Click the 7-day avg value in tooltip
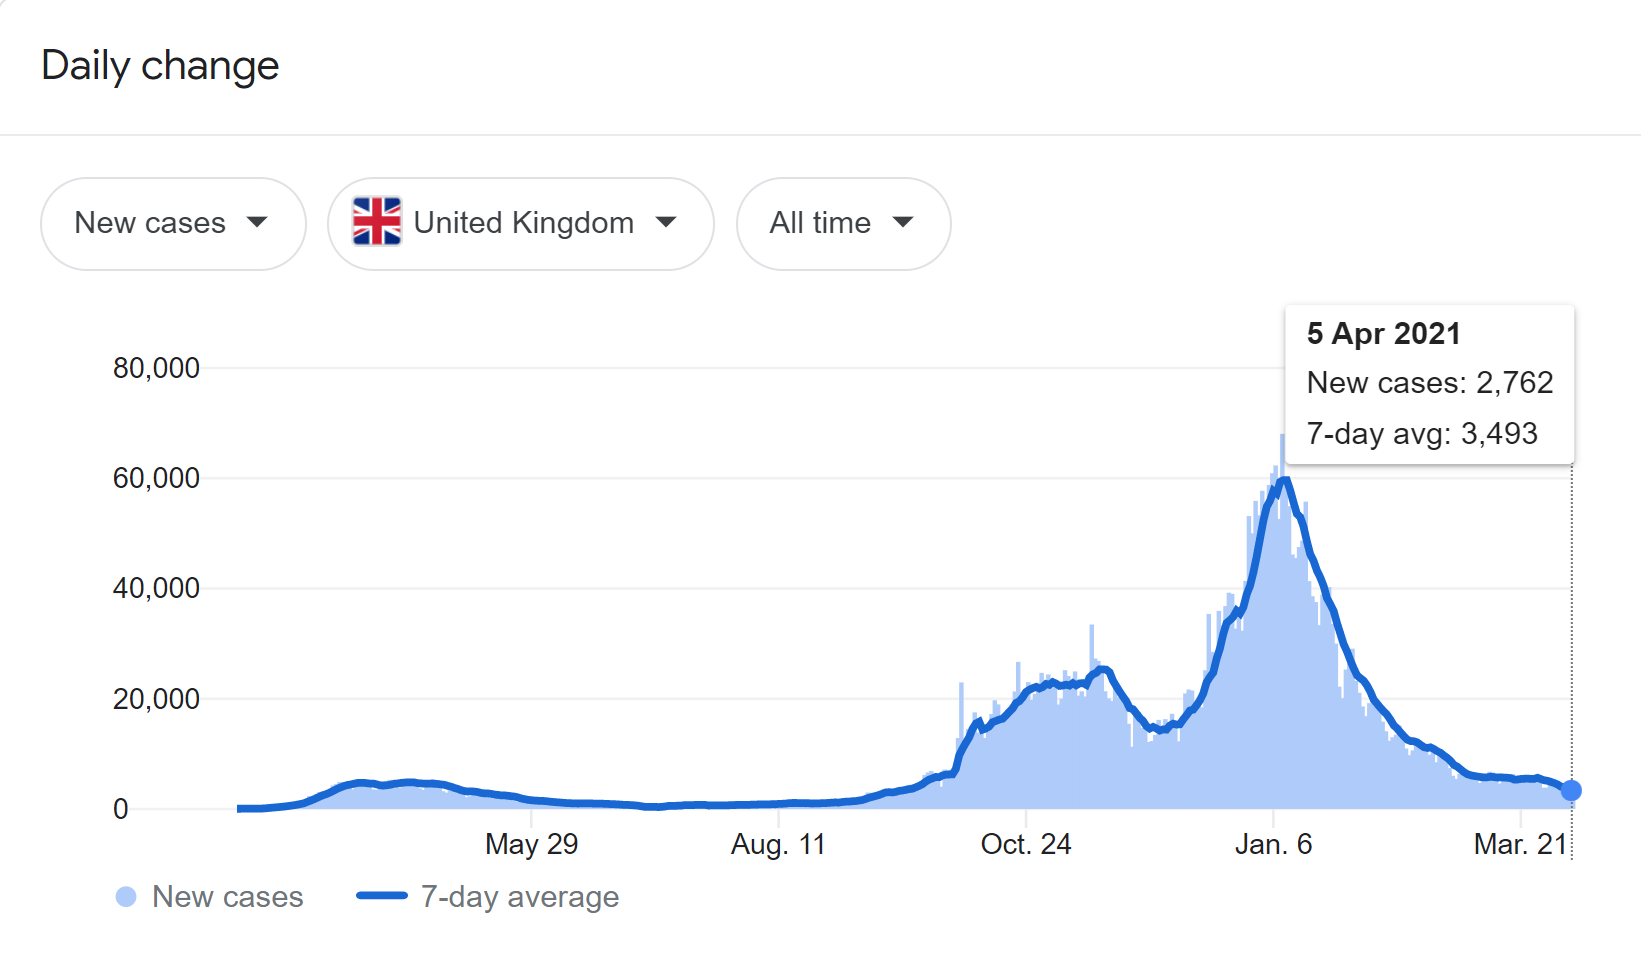Image resolution: width=1641 pixels, height=953 pixels. (1499, 434)
